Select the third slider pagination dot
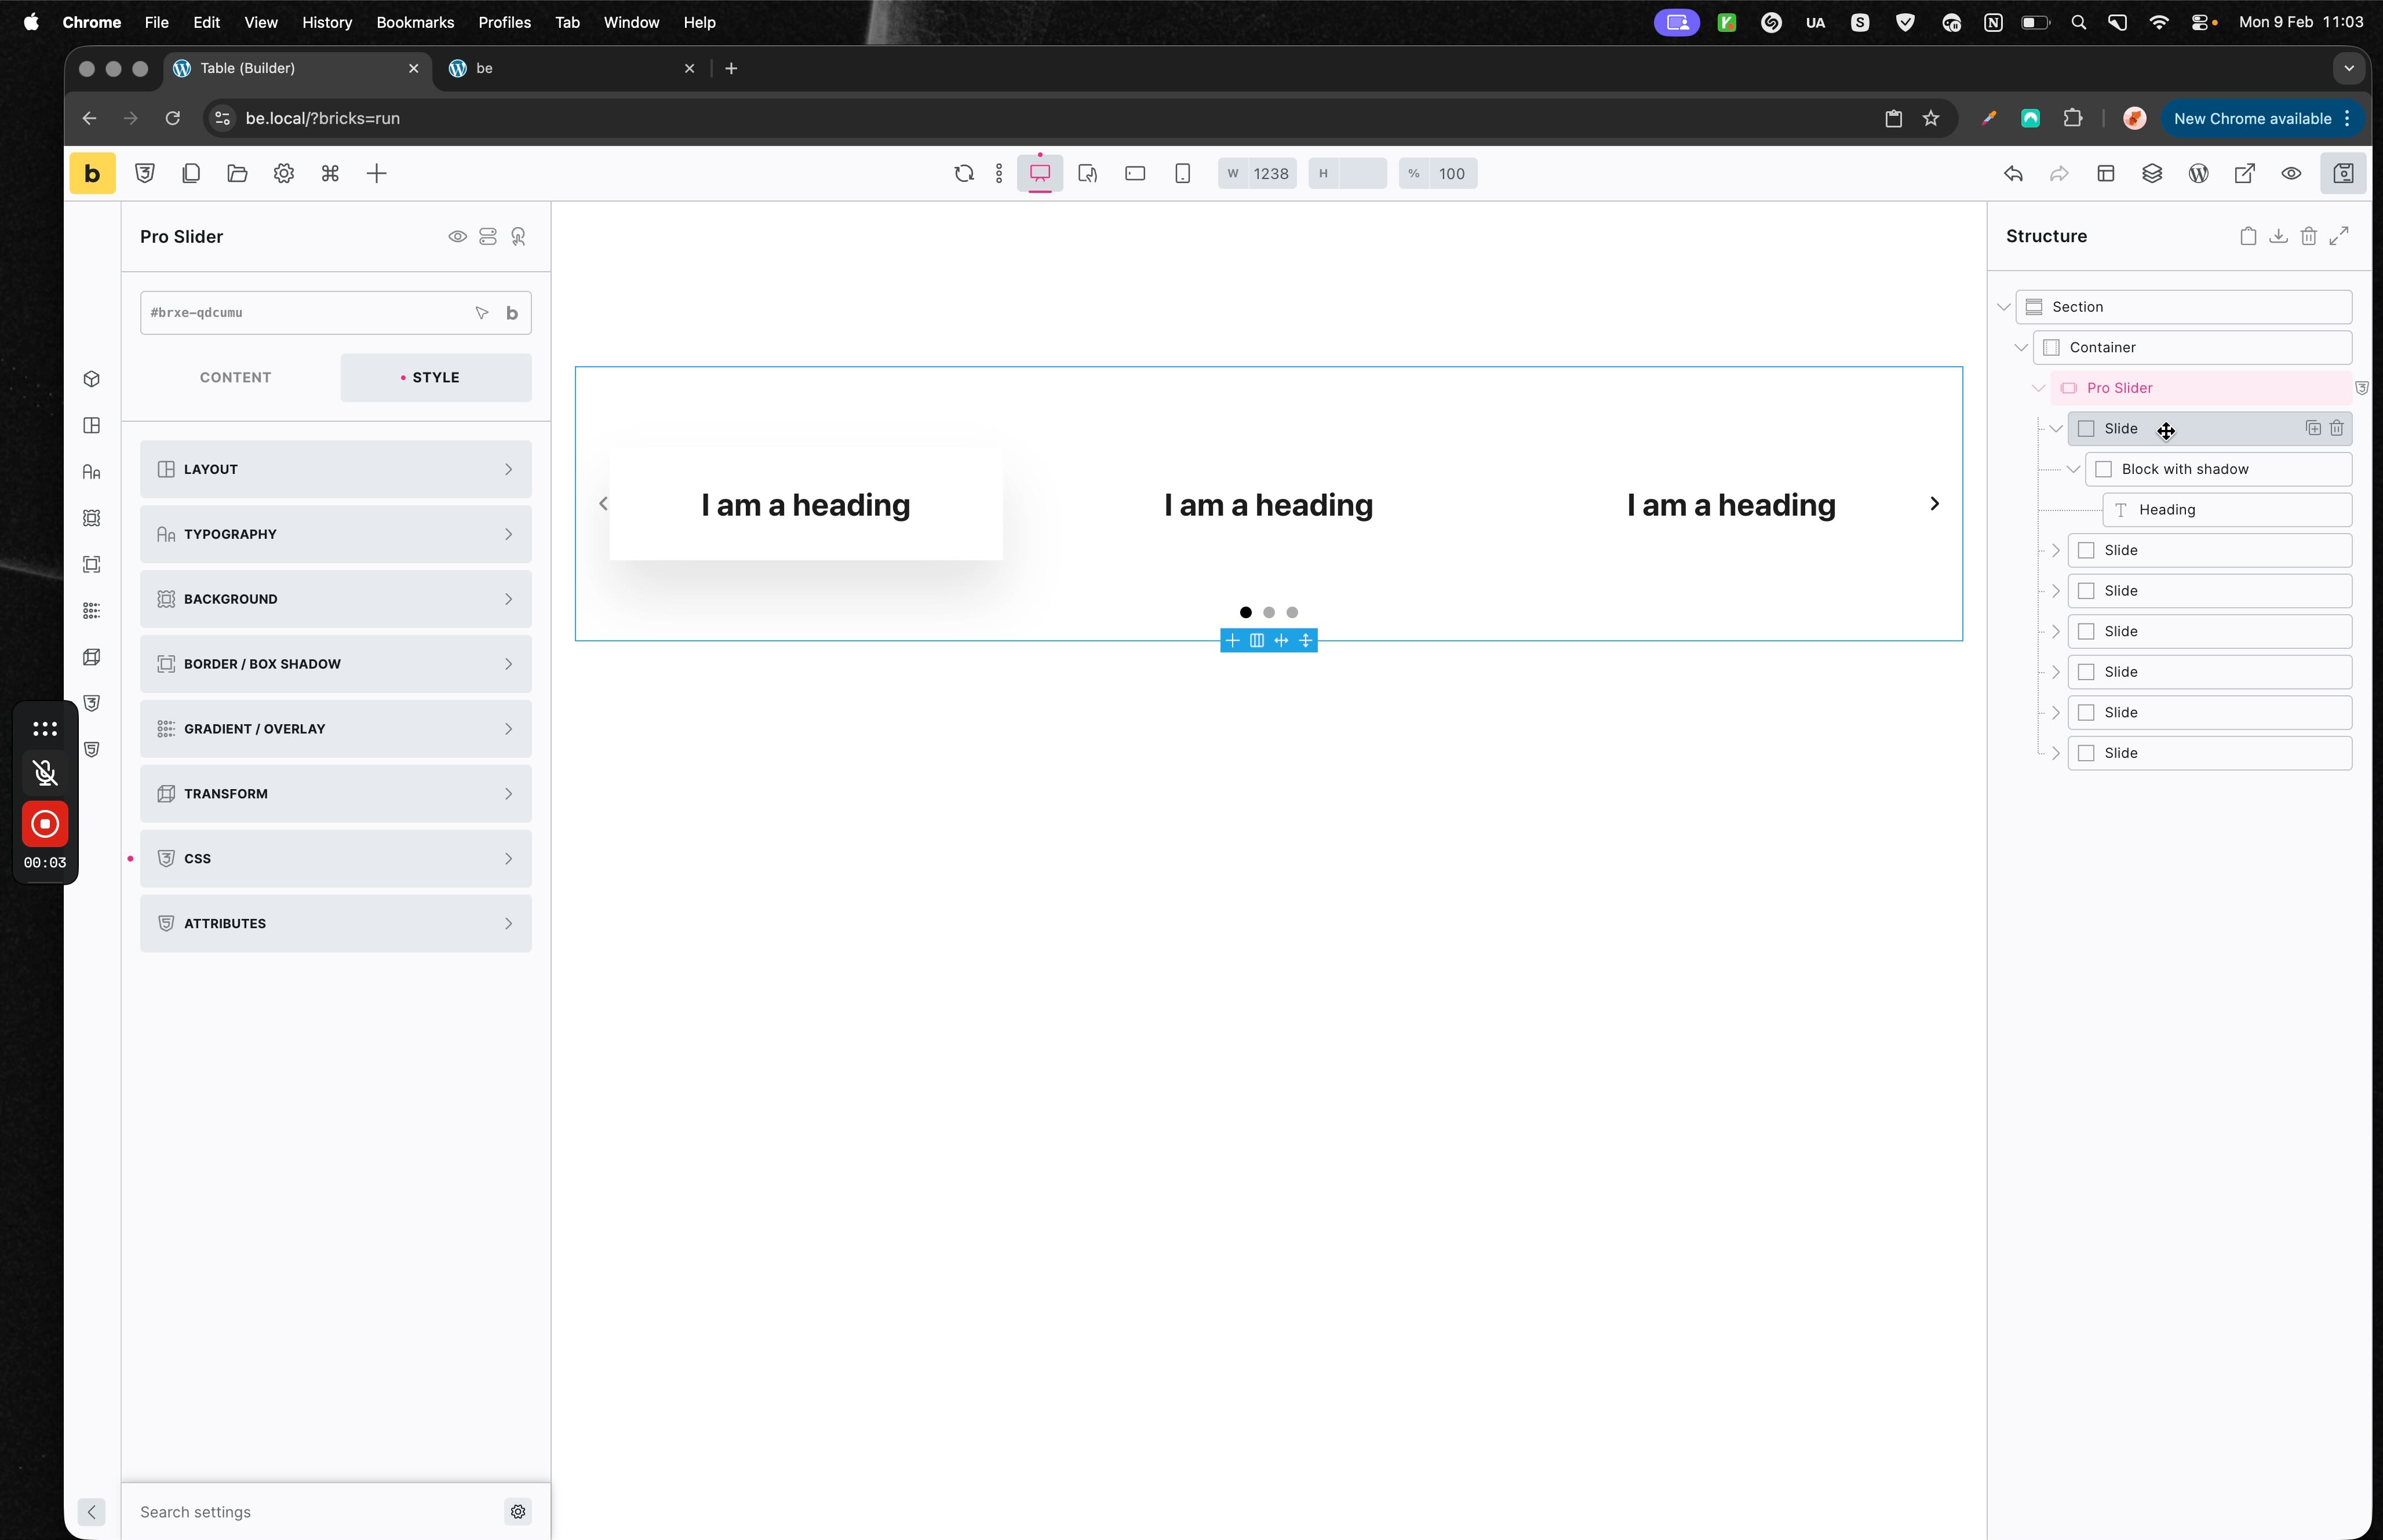This screenshot has height=1540, width=2383. click(x=1292, y=612)
